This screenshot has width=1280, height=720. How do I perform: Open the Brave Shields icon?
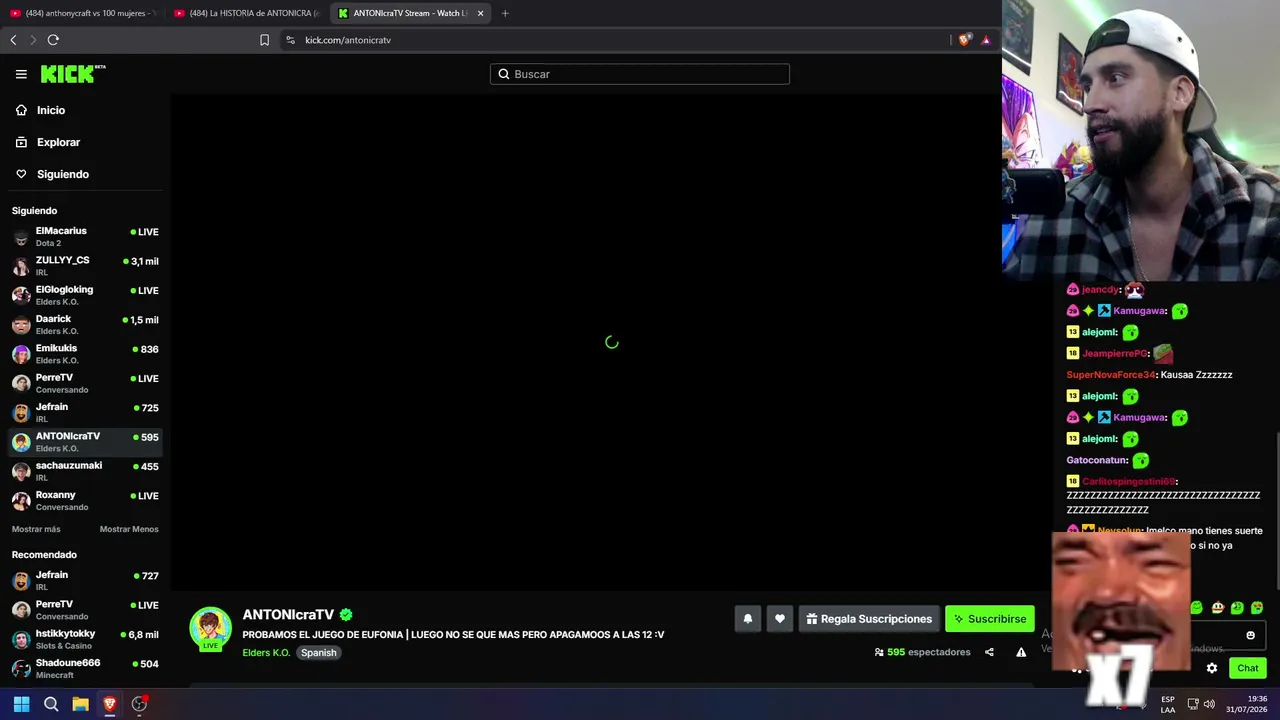[x=964, y=40]
